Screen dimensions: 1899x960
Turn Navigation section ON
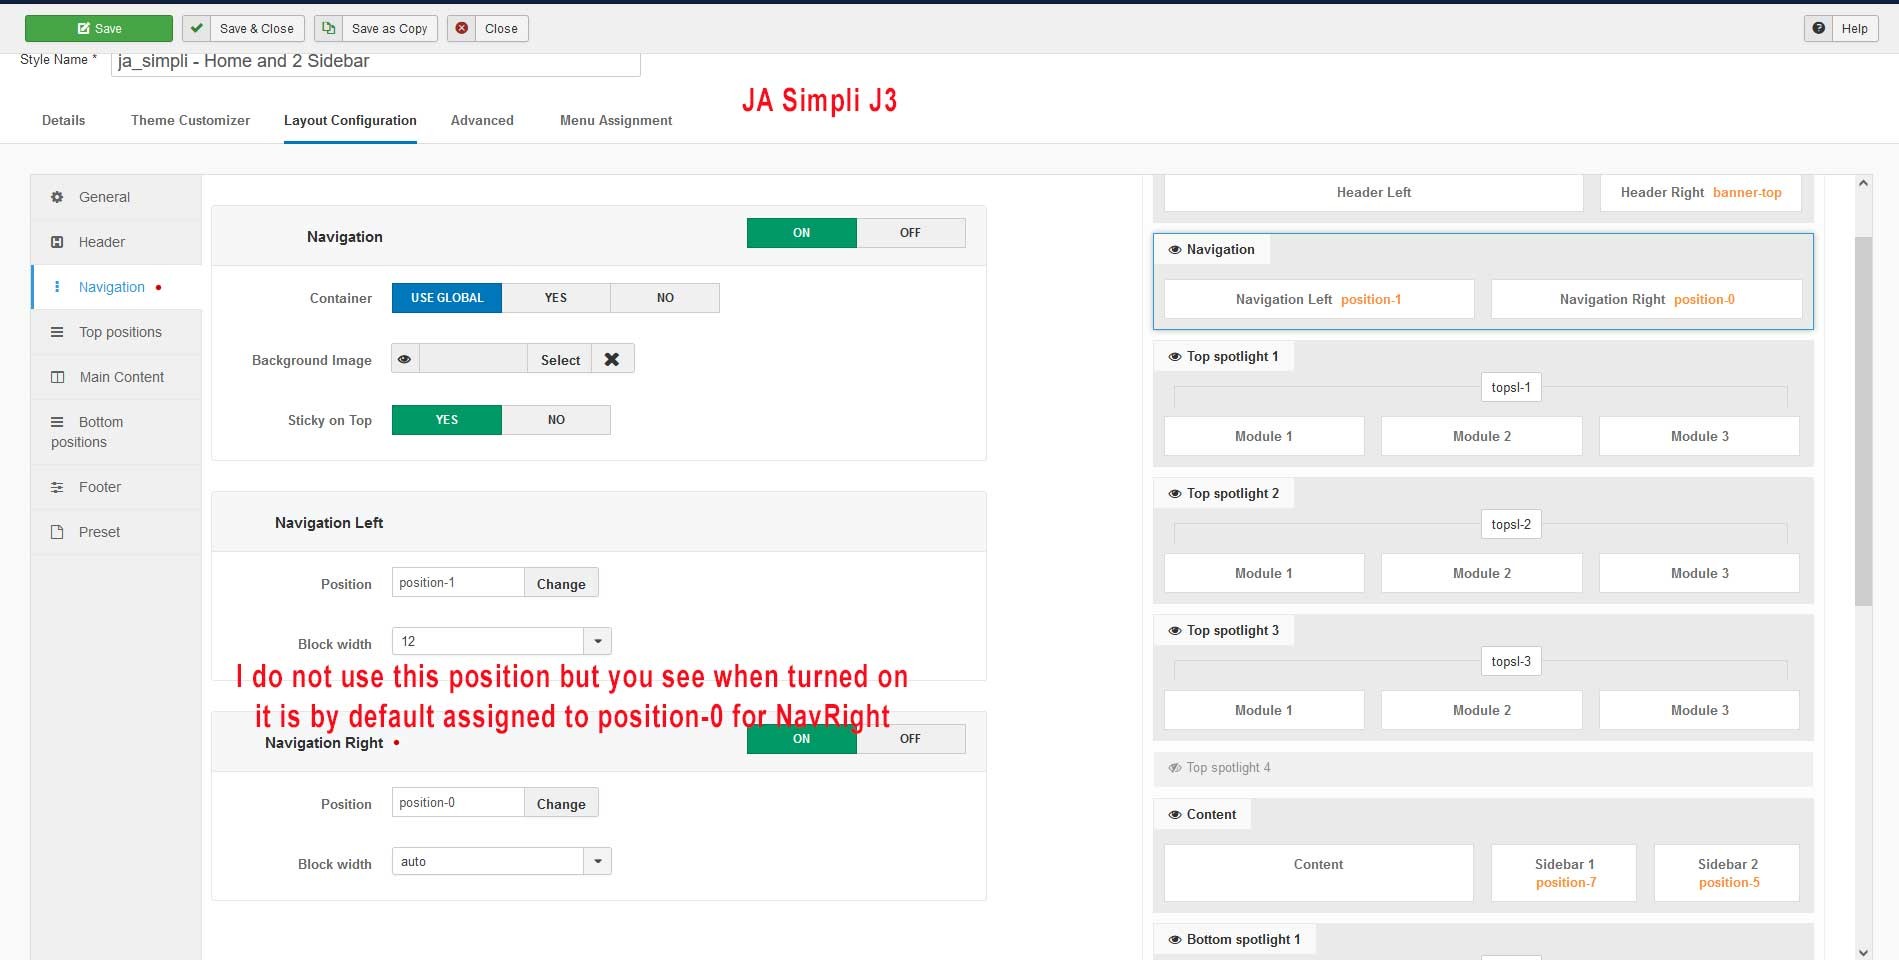pos(802,233)
